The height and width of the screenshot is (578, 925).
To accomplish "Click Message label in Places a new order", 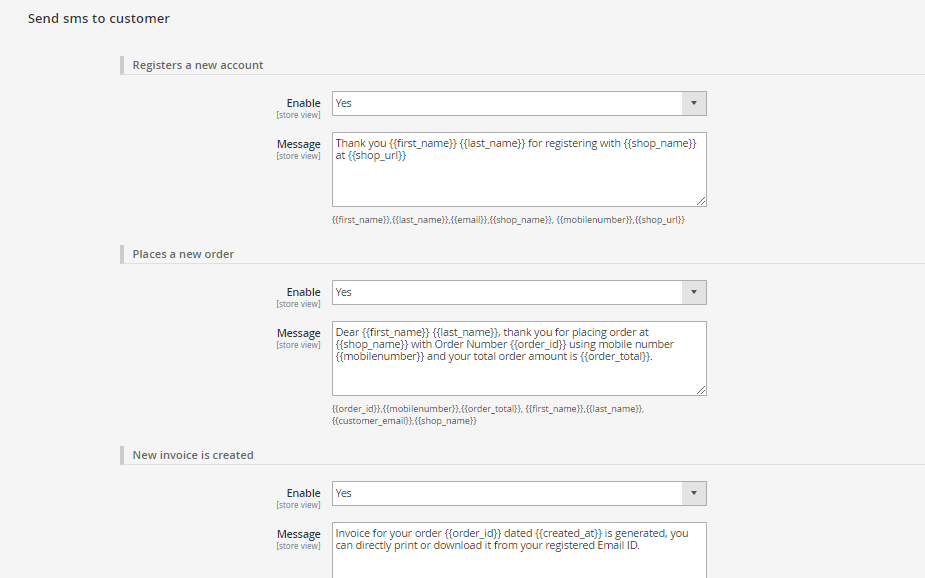I will (x=299, y=333).
